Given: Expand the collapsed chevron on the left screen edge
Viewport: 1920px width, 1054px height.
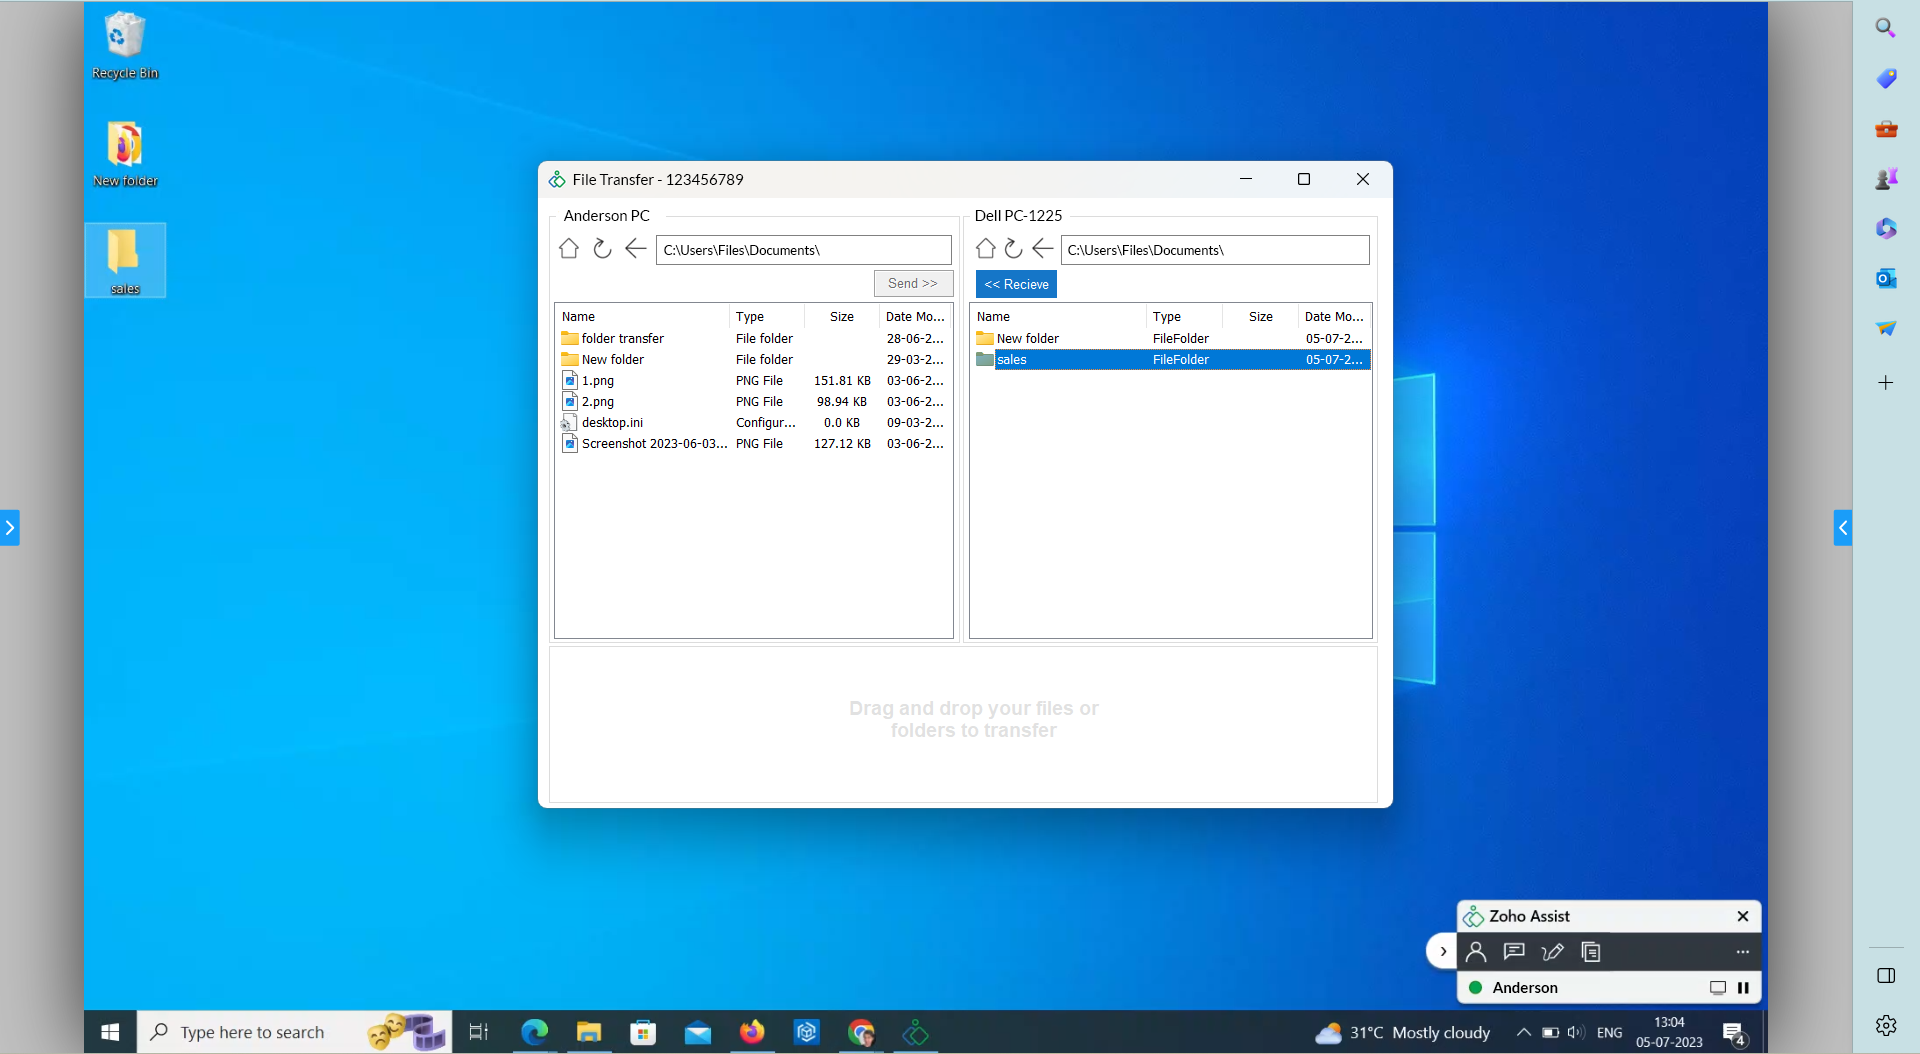Looking at the screenshot, I should point(10,527).
